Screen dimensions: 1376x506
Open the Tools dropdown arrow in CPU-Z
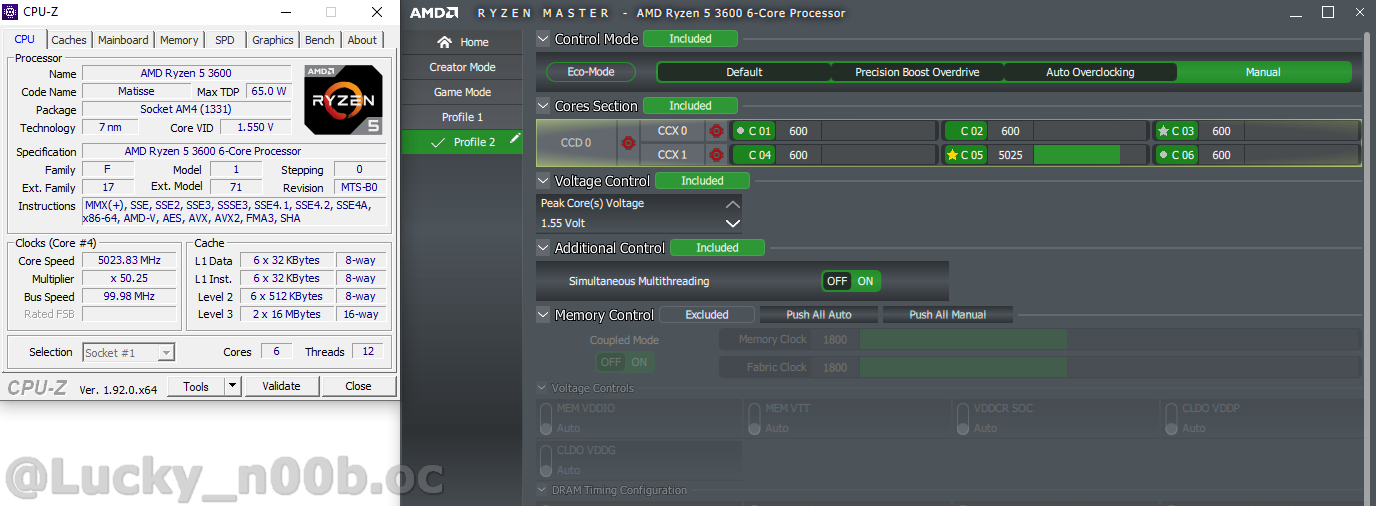tap(232, 386)
